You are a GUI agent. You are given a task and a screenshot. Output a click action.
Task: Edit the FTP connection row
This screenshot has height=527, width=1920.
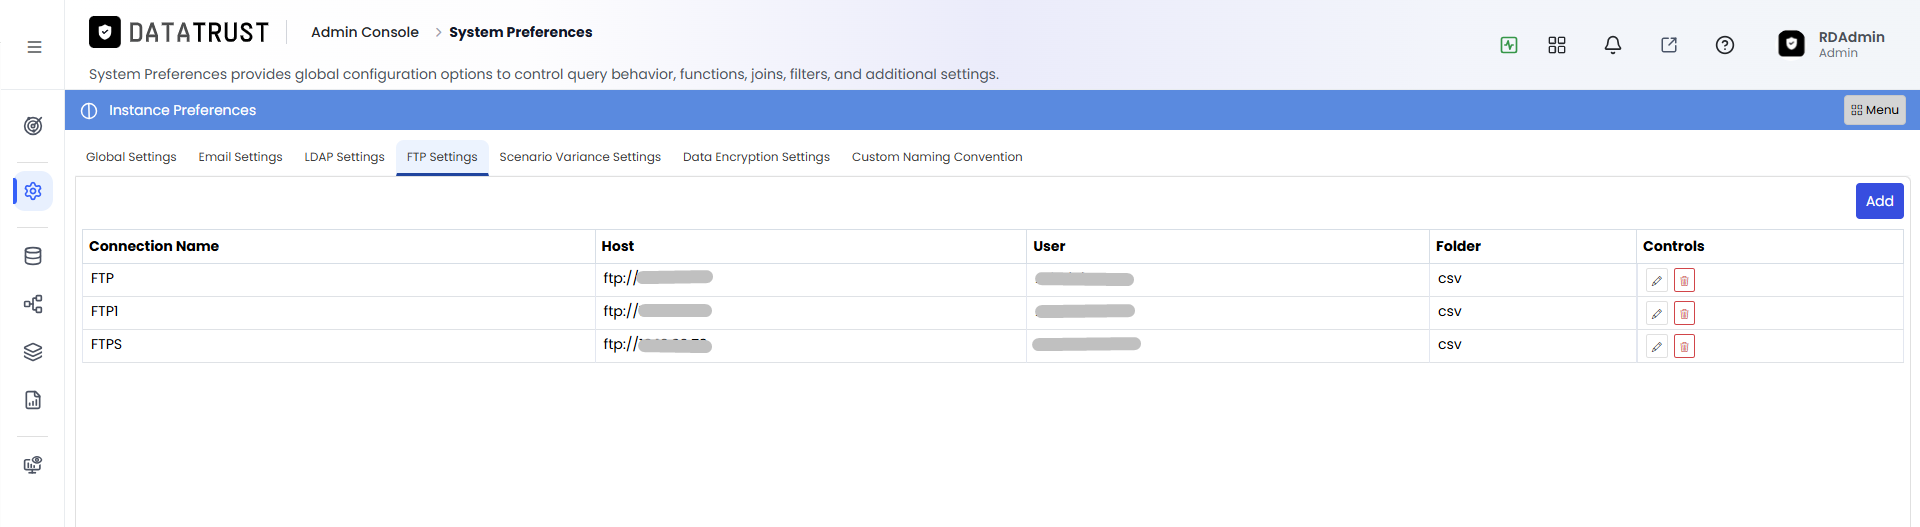1657,281
